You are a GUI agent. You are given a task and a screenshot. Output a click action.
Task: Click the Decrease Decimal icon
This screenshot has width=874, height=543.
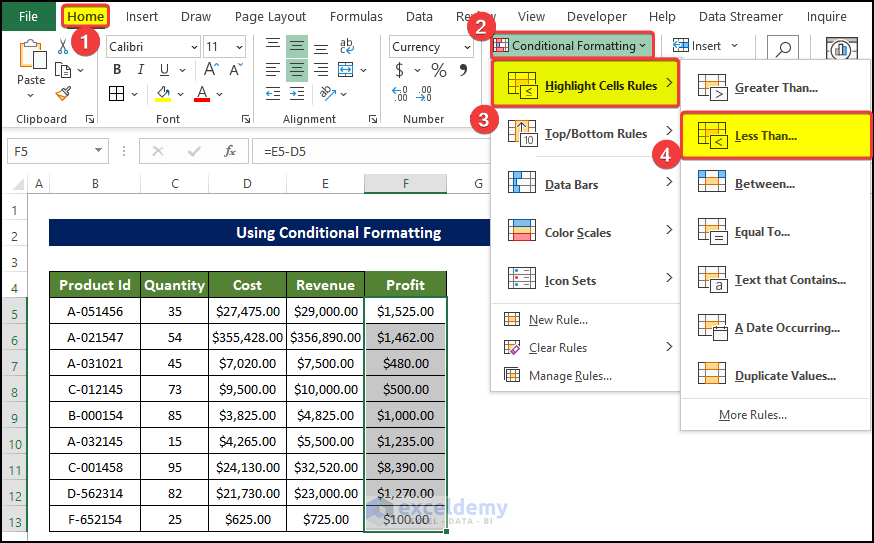424,94
